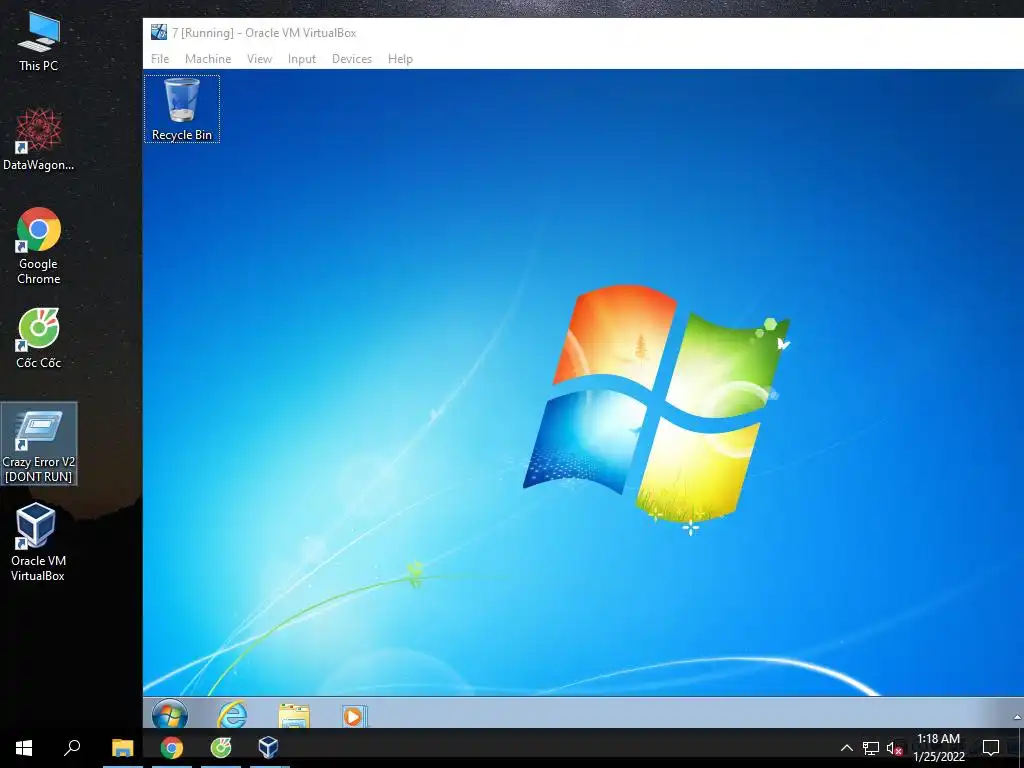
Task: Select the DataWagon desktop shortcut
Action: point(39,140)
